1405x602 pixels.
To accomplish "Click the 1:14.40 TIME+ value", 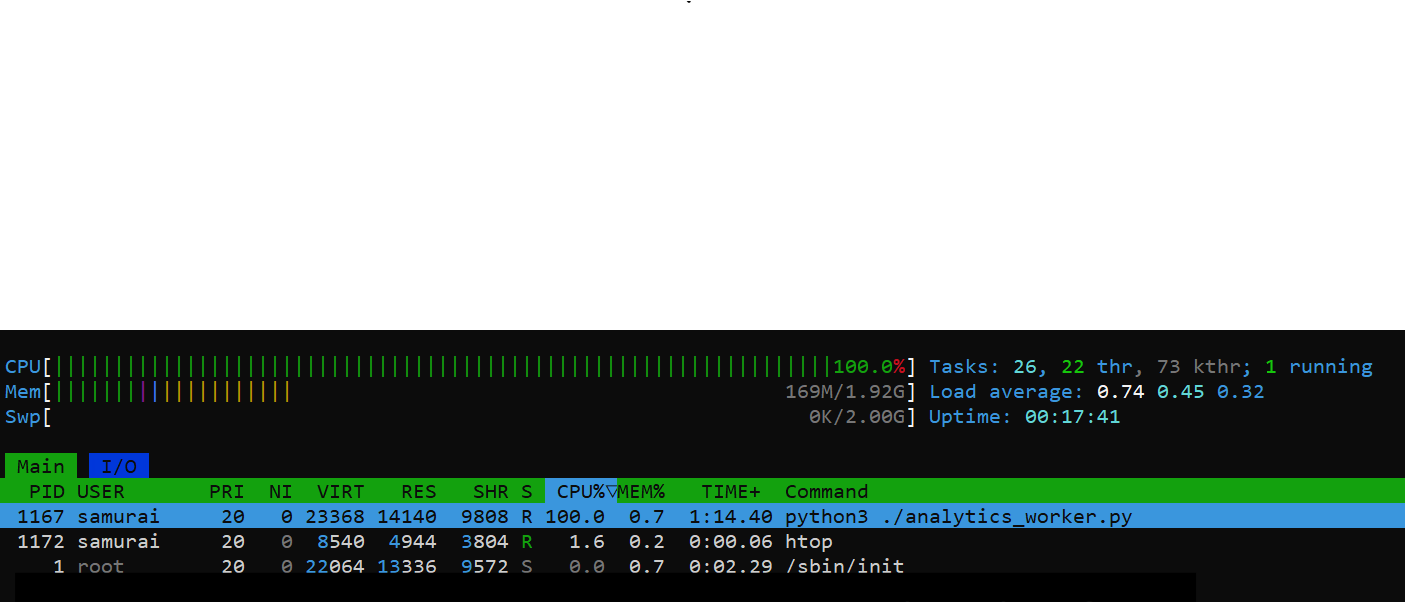I will 731,517.
